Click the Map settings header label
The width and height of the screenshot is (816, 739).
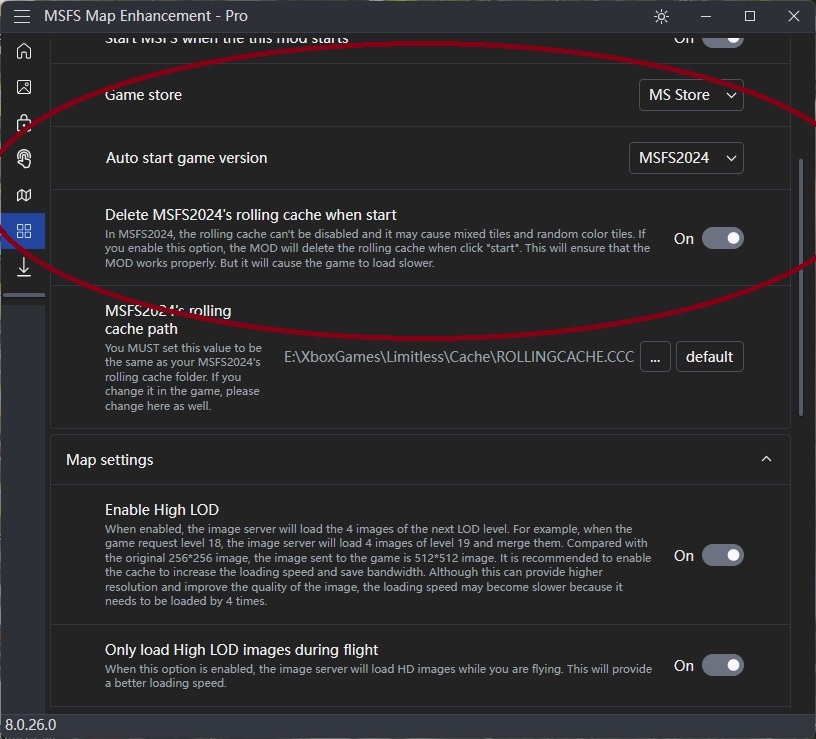tap(110, 460)
